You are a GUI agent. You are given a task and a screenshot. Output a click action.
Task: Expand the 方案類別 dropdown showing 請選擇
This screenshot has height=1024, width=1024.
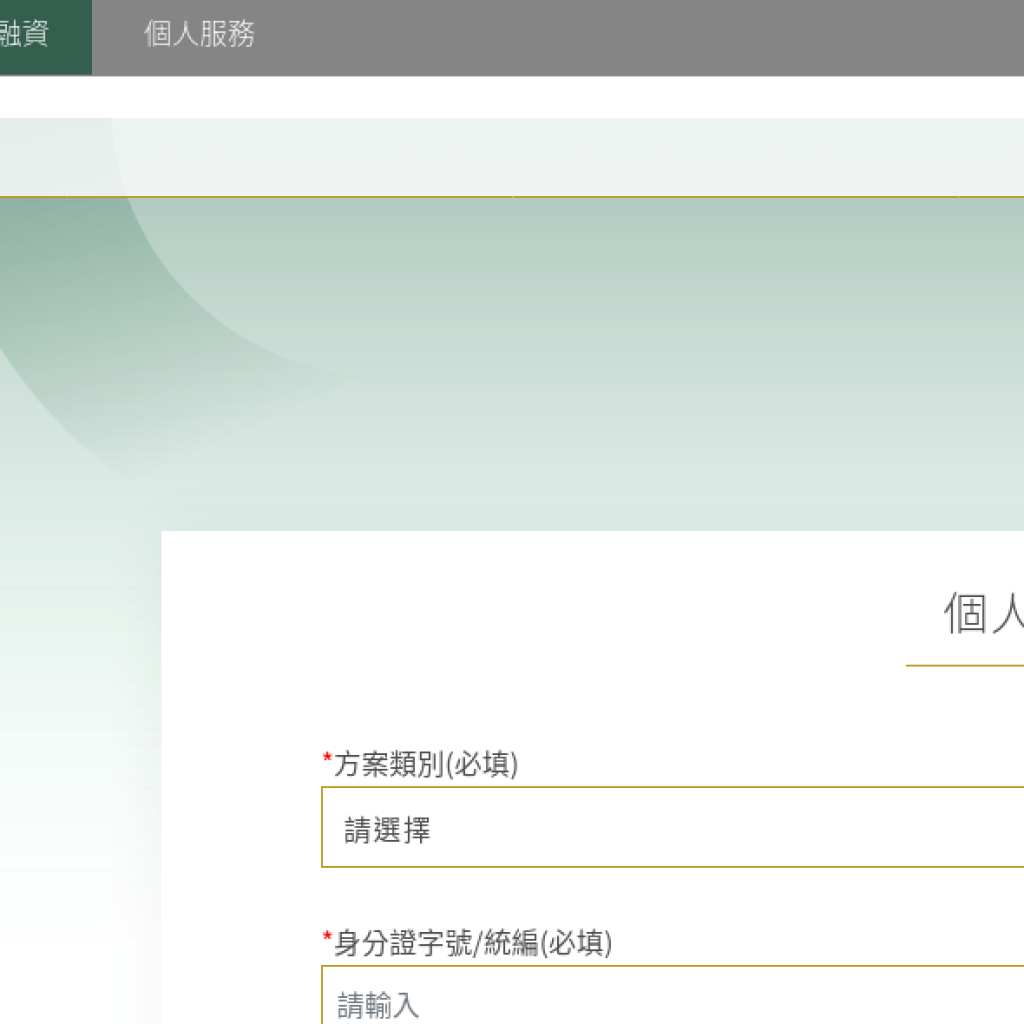[x=672, y=828]
